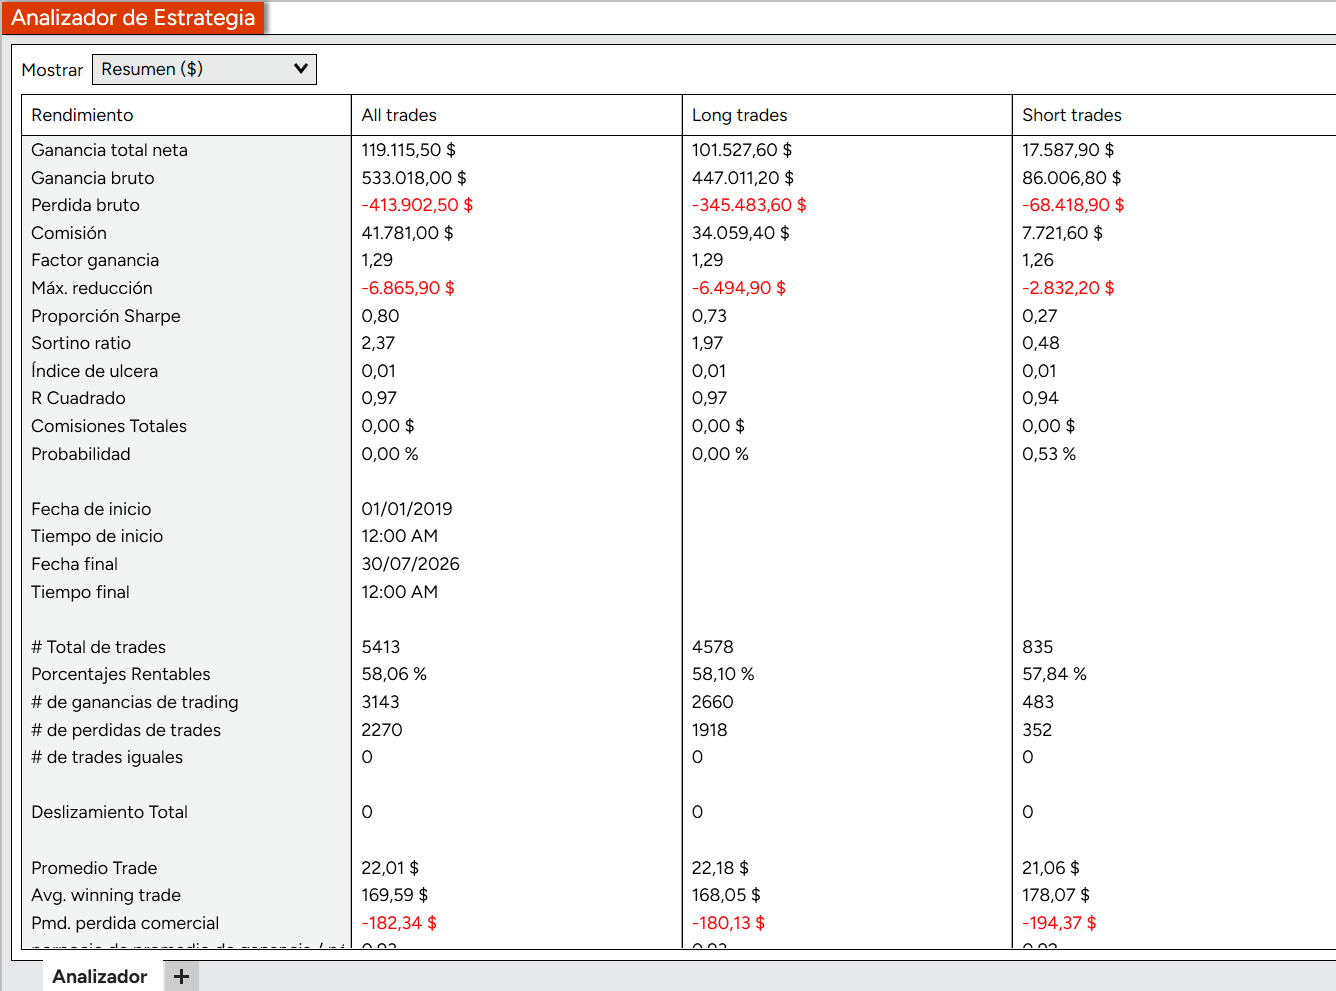Image resolution: width=1336 pixels, height=991 pixels.
Task: Select the Promedio Trade row label
Action: click(x=94, y=868)
